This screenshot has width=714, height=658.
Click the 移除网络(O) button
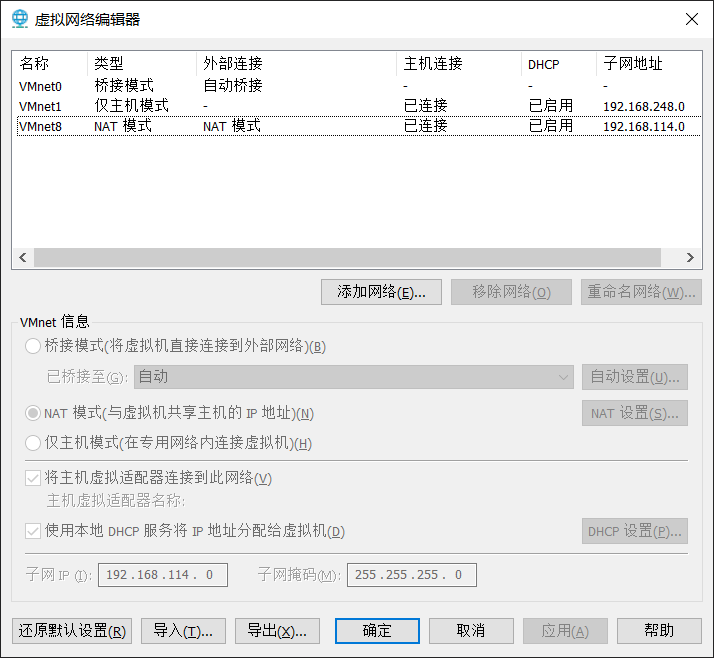point(511,292)
